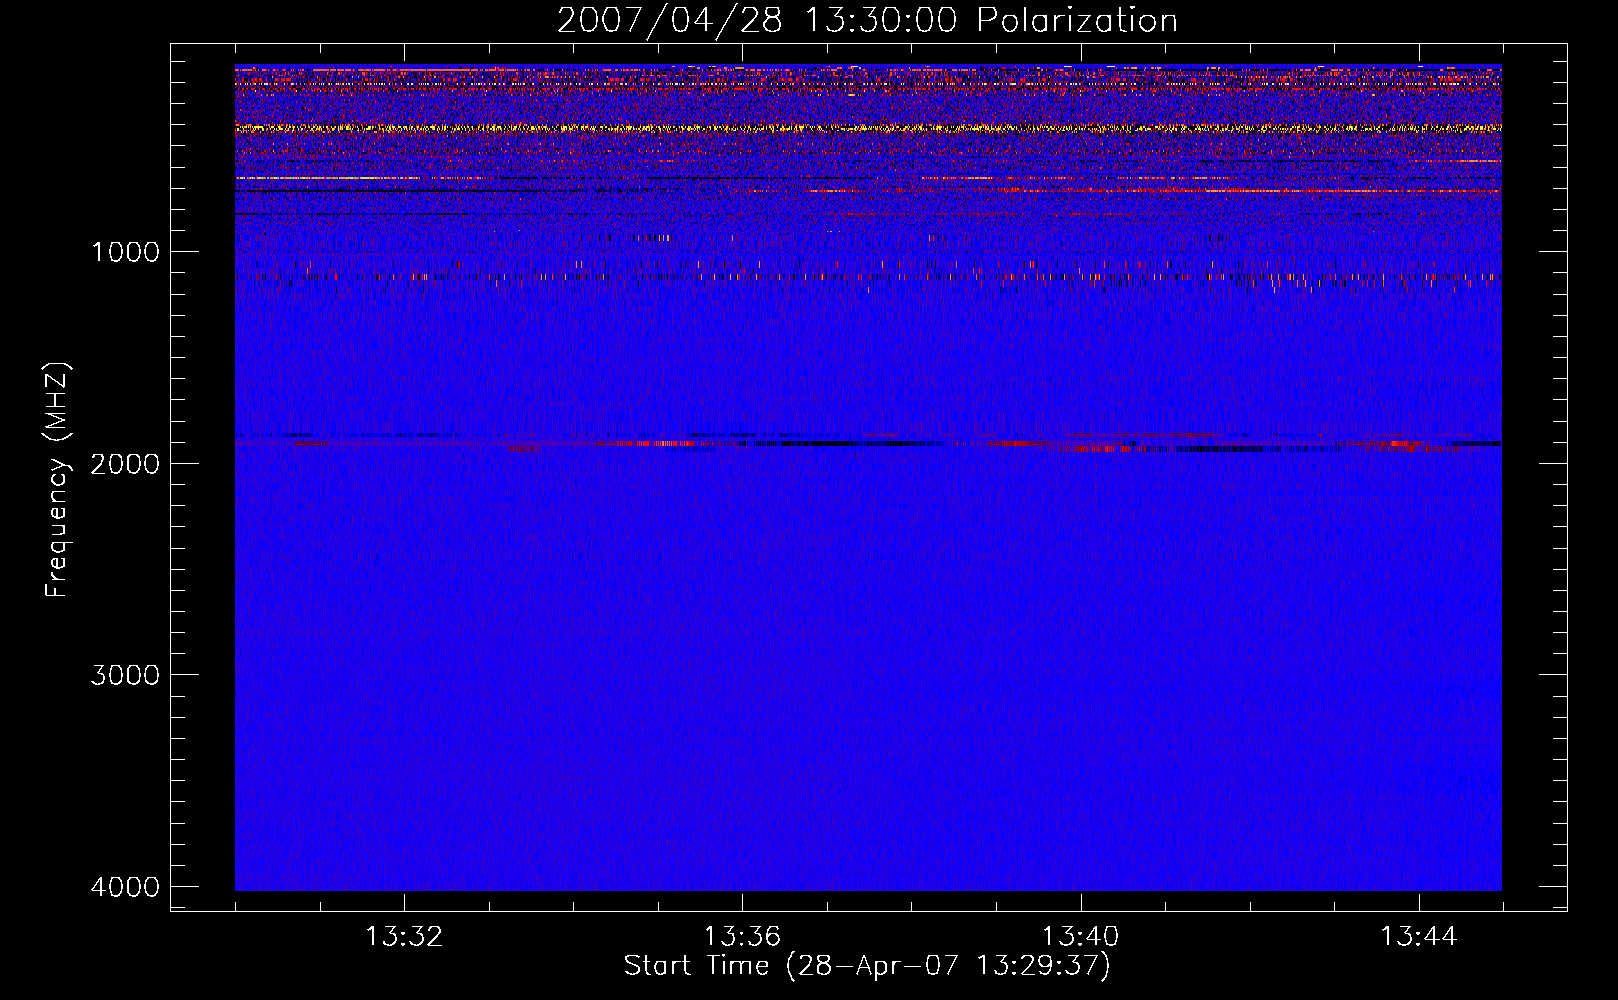Click the 13:36 time tick label
Screen dimensions: 1618x1000
[742, 937]
